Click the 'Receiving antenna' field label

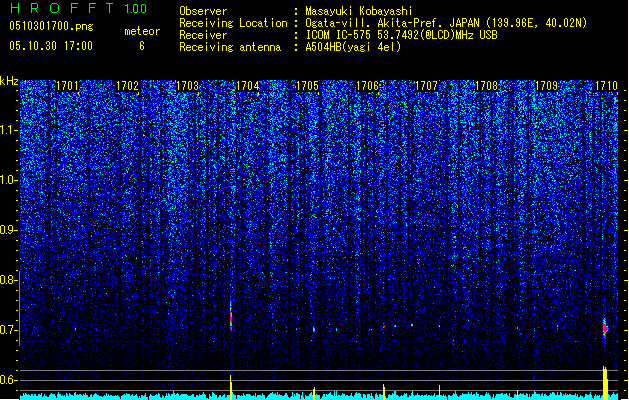(230, 47)
